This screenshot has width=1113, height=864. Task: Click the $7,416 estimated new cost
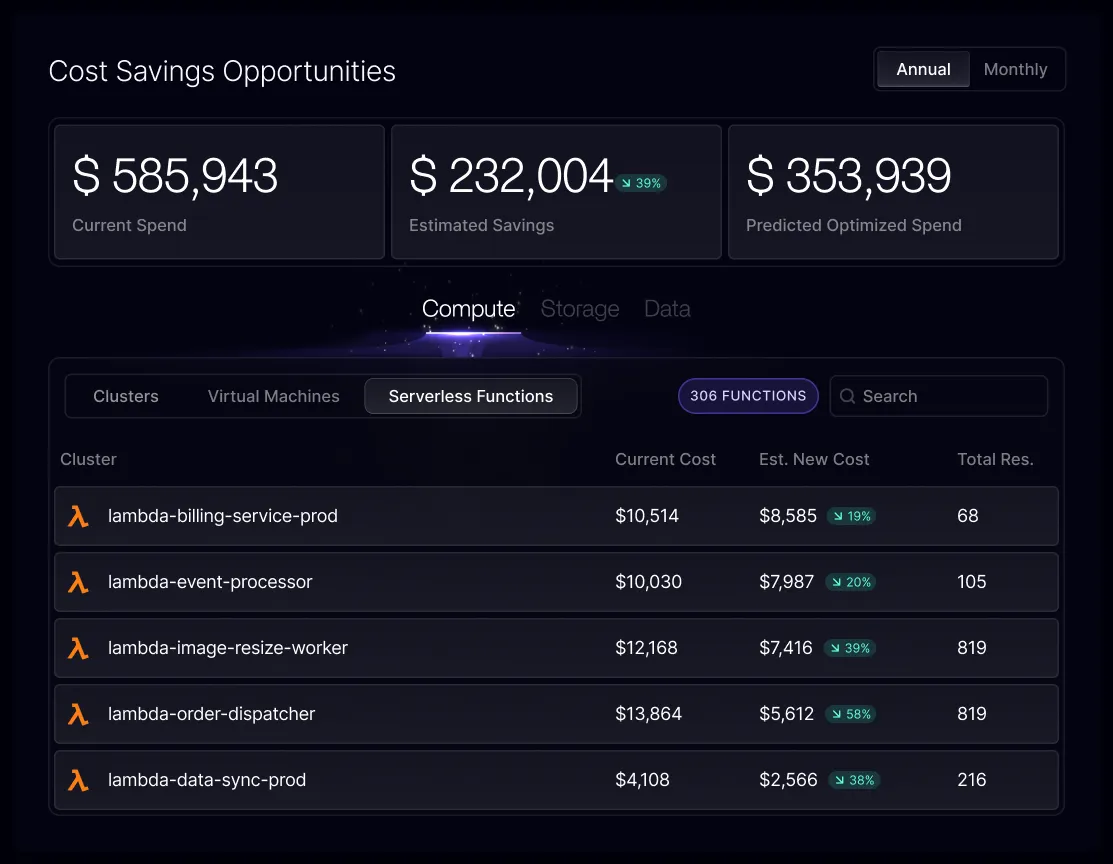pyautogui.click(x=786, y=648)
